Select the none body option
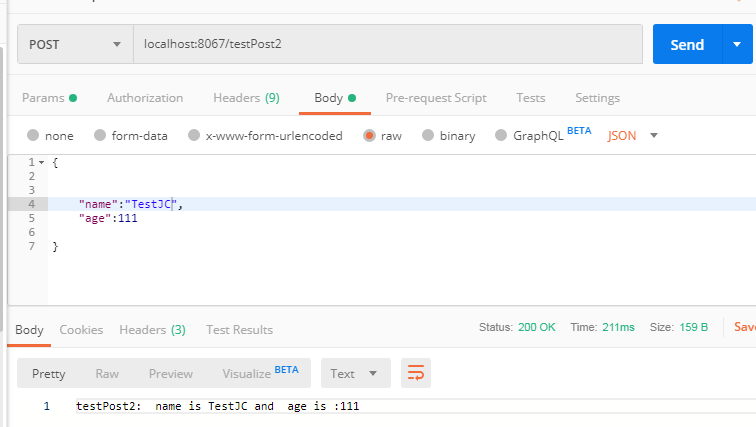Viewport: 756px width, 427px height. pos(50,135)
